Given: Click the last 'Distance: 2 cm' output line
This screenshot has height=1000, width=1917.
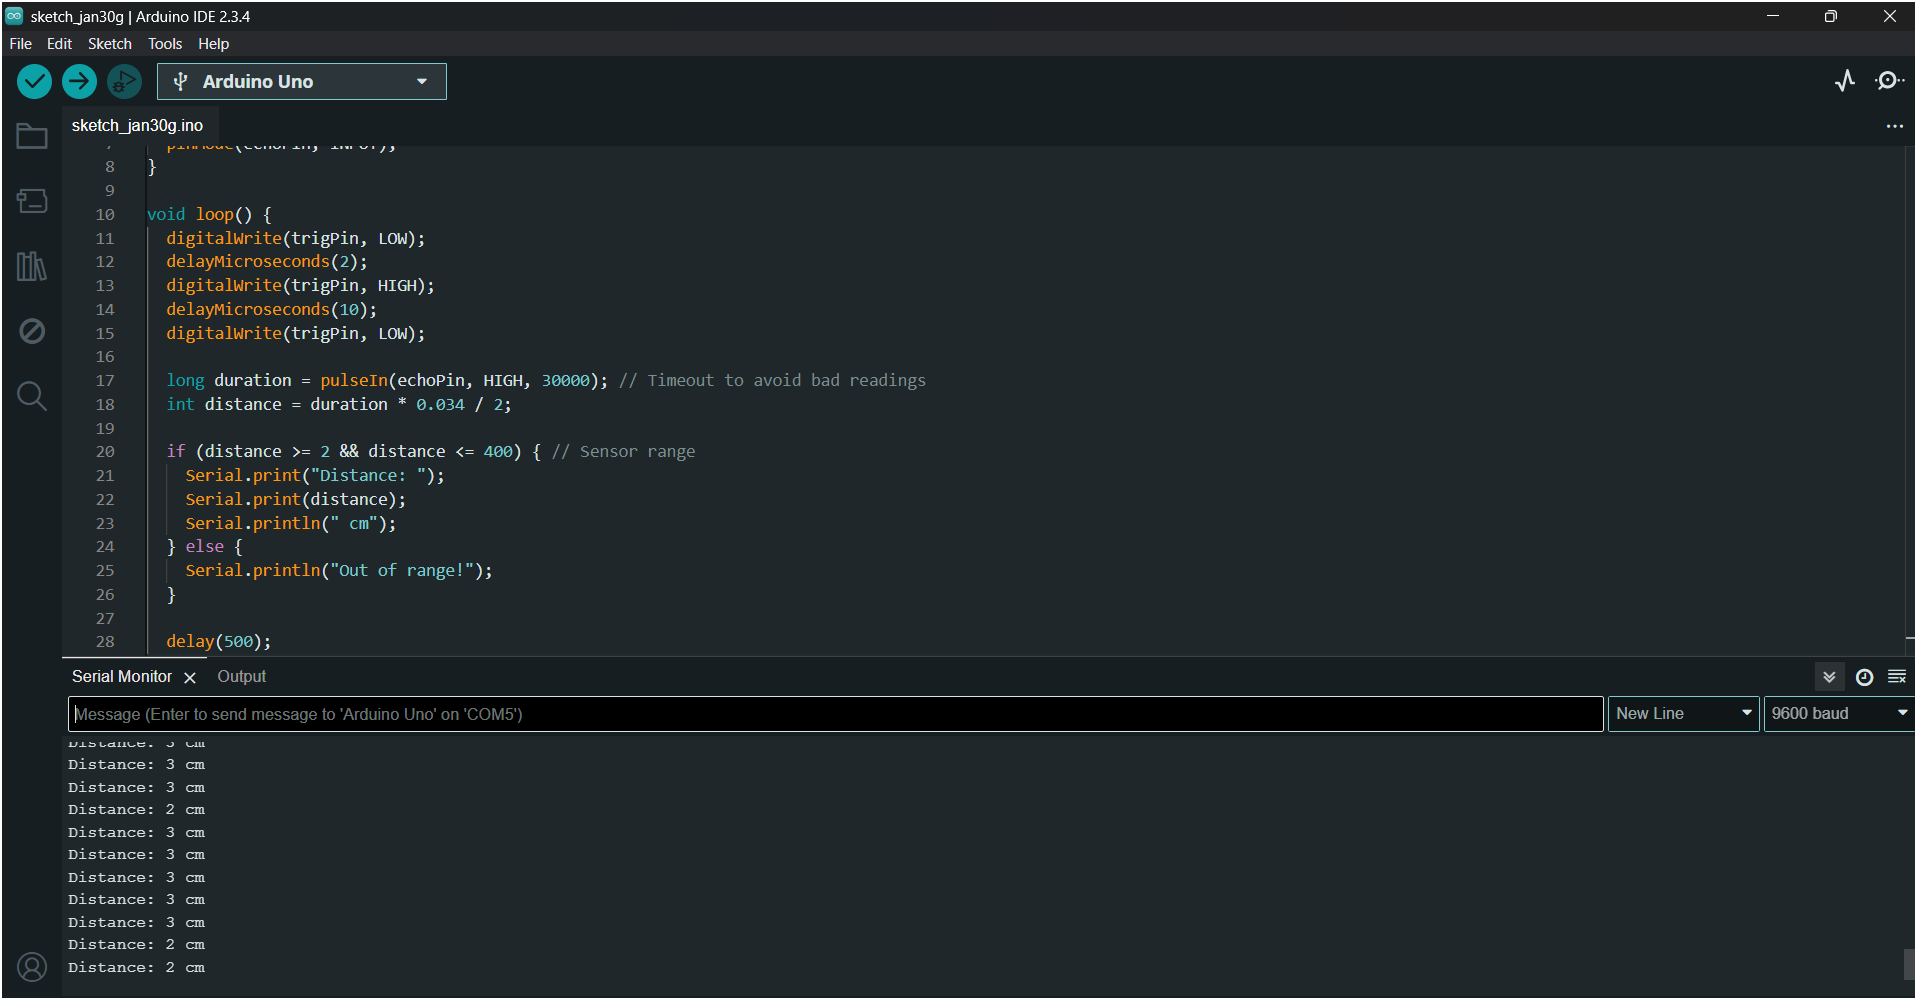Looking at the screenshot, I should pos(136,968).
